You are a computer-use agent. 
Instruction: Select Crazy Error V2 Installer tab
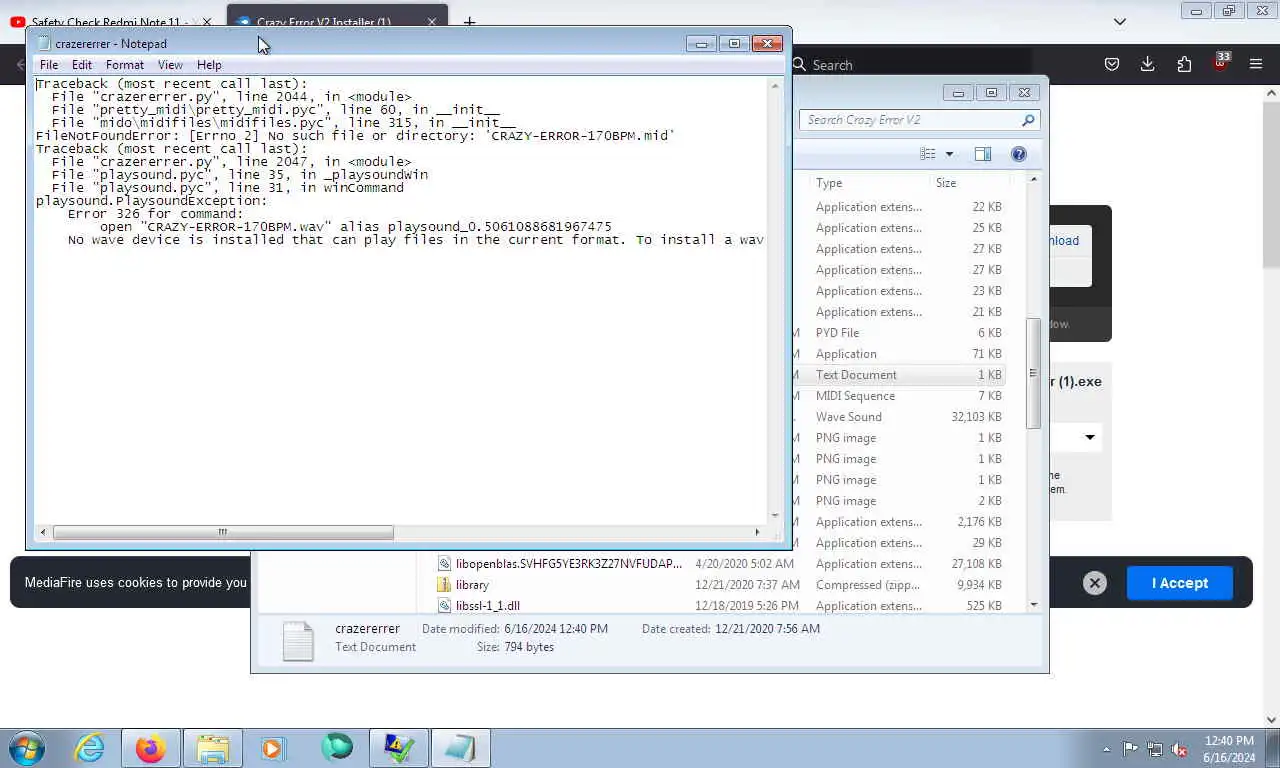click(x=336, y=21)
